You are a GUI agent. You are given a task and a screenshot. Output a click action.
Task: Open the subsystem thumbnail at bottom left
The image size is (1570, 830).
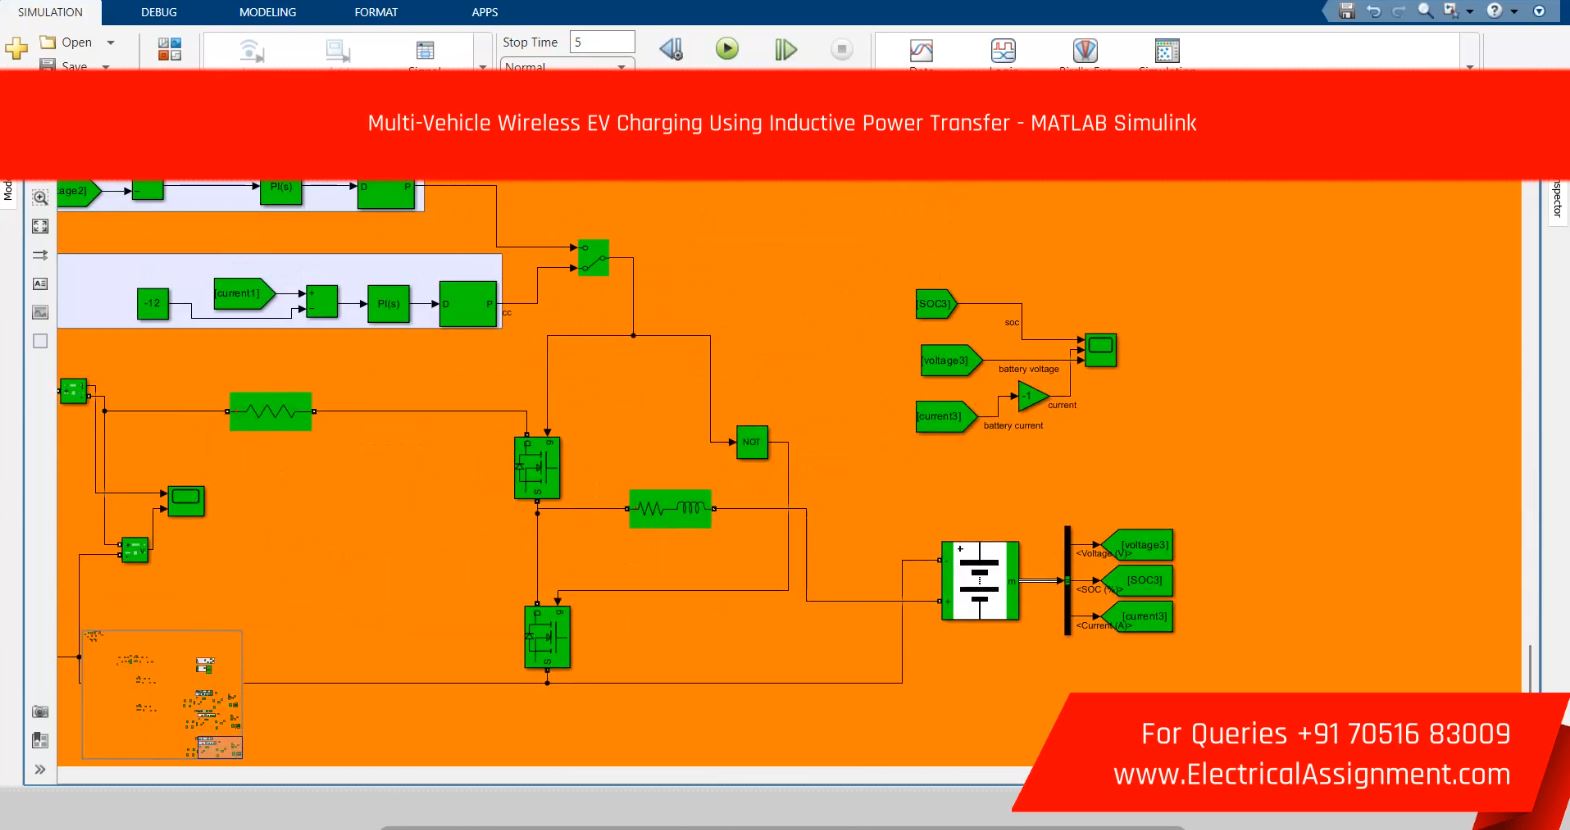[x=162, y=694]
